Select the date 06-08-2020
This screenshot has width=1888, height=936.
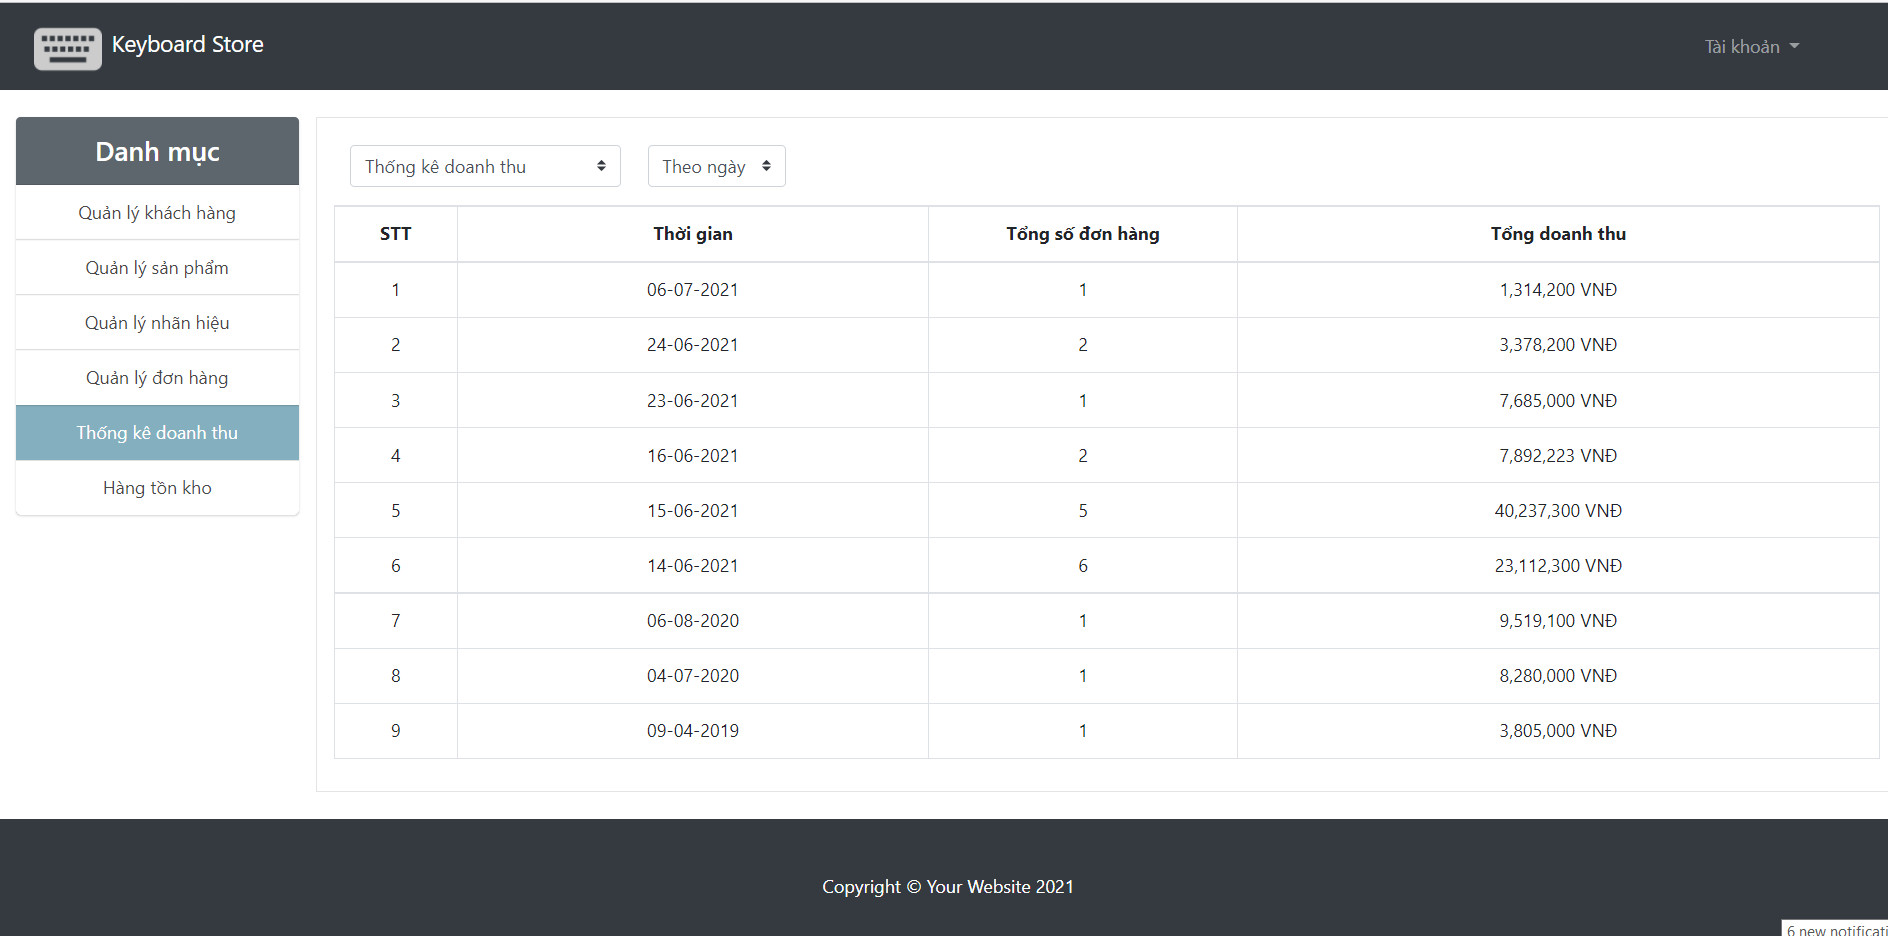(693, 621)
